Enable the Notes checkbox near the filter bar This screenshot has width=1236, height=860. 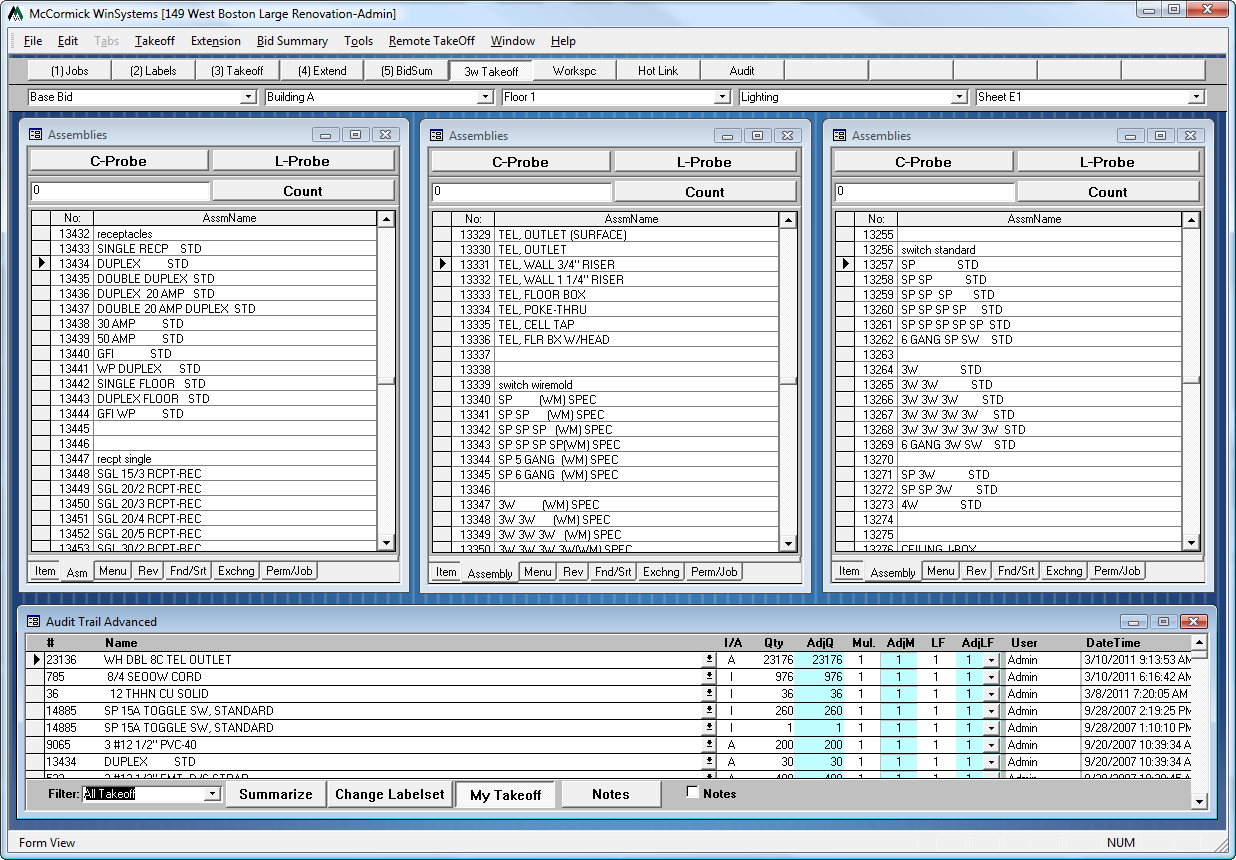click(x=690, y=792)
